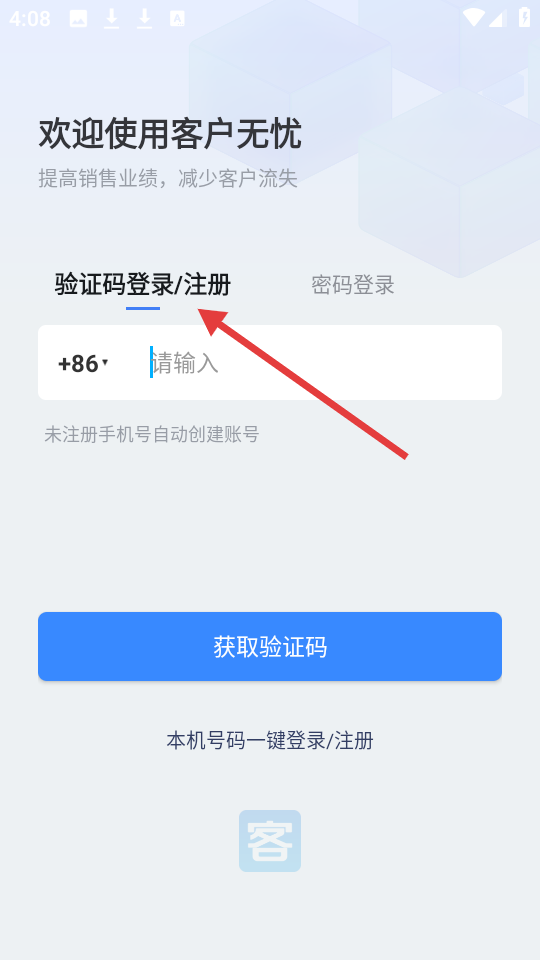Tap the blue 获取验证码 button
Image resolution: width=540 pixels, height=960 pixels.
[270, 647]
